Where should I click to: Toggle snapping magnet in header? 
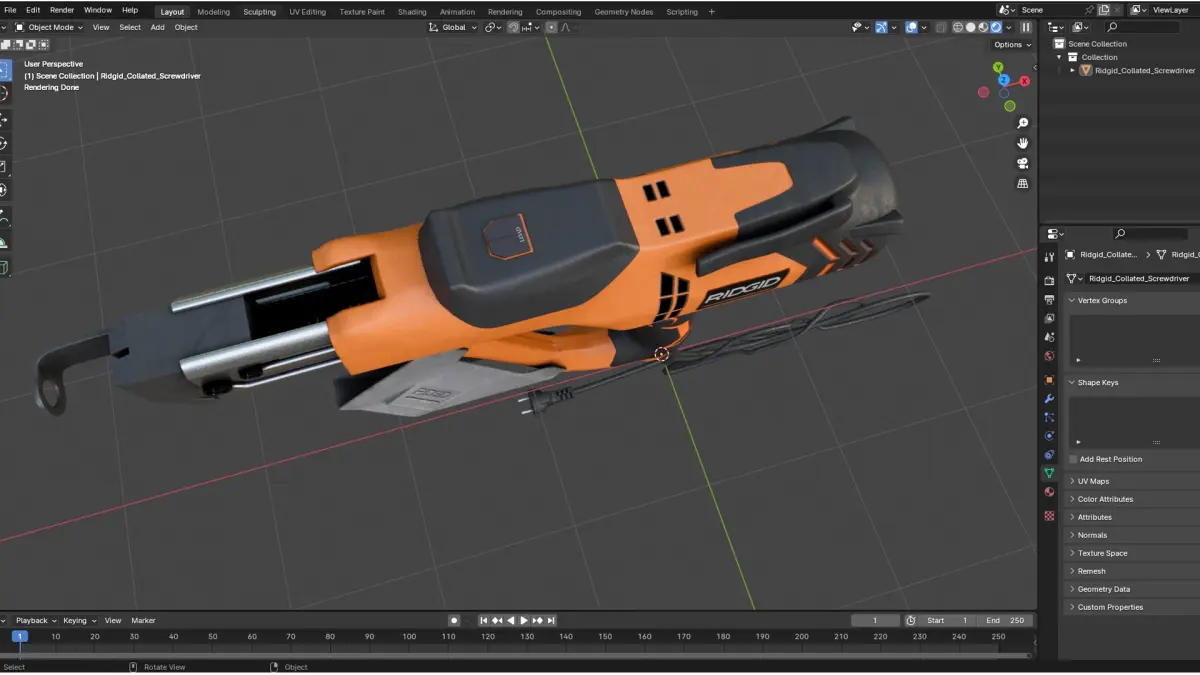(514, 27)
